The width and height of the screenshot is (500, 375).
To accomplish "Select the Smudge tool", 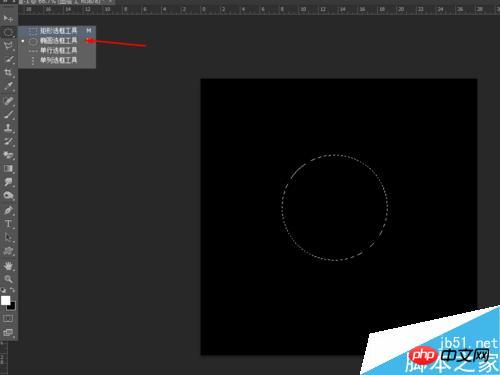I will click(x=8, y=182).
